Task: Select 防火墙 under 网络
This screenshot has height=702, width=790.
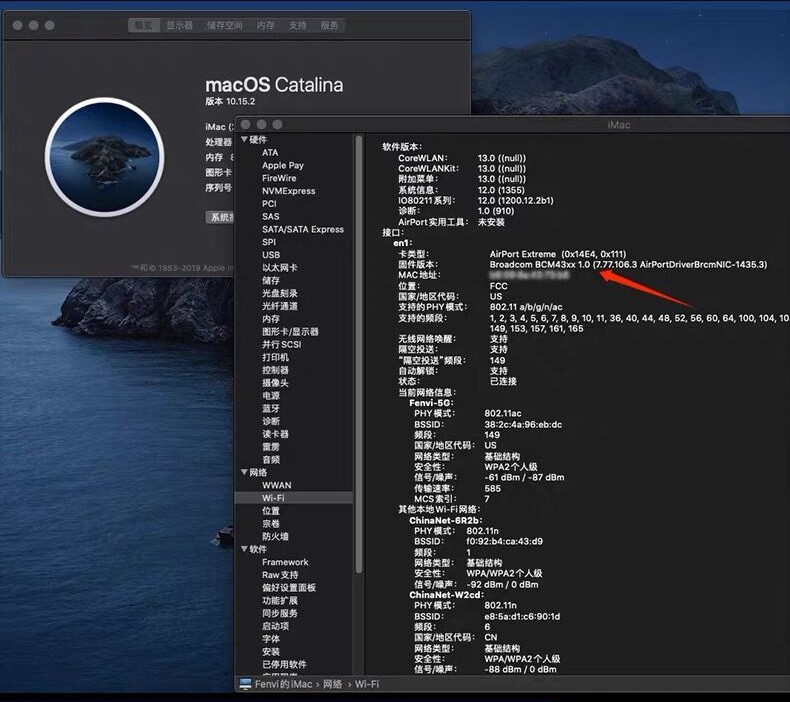Action: pos(275,536)
